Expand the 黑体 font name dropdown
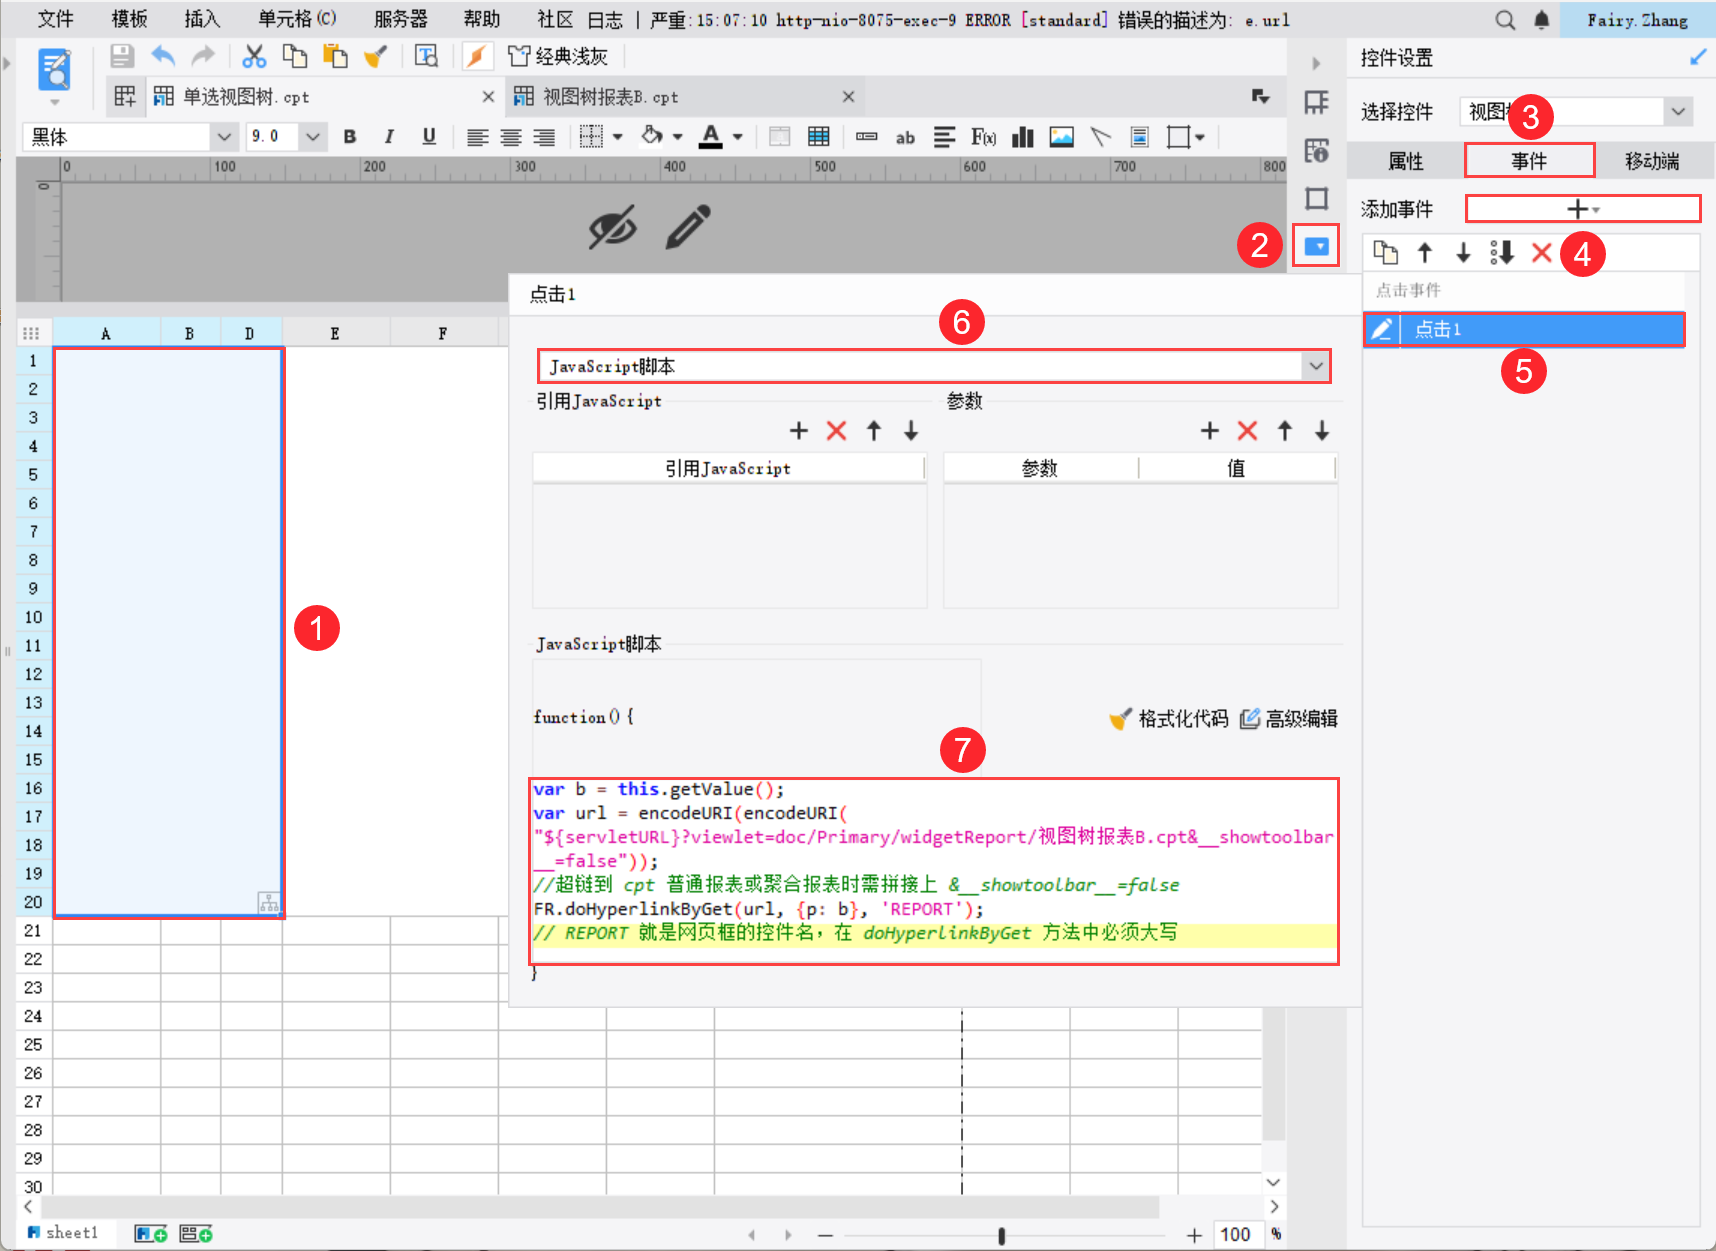This screenshot has height=1251, width=1716. tap(224, 137)
